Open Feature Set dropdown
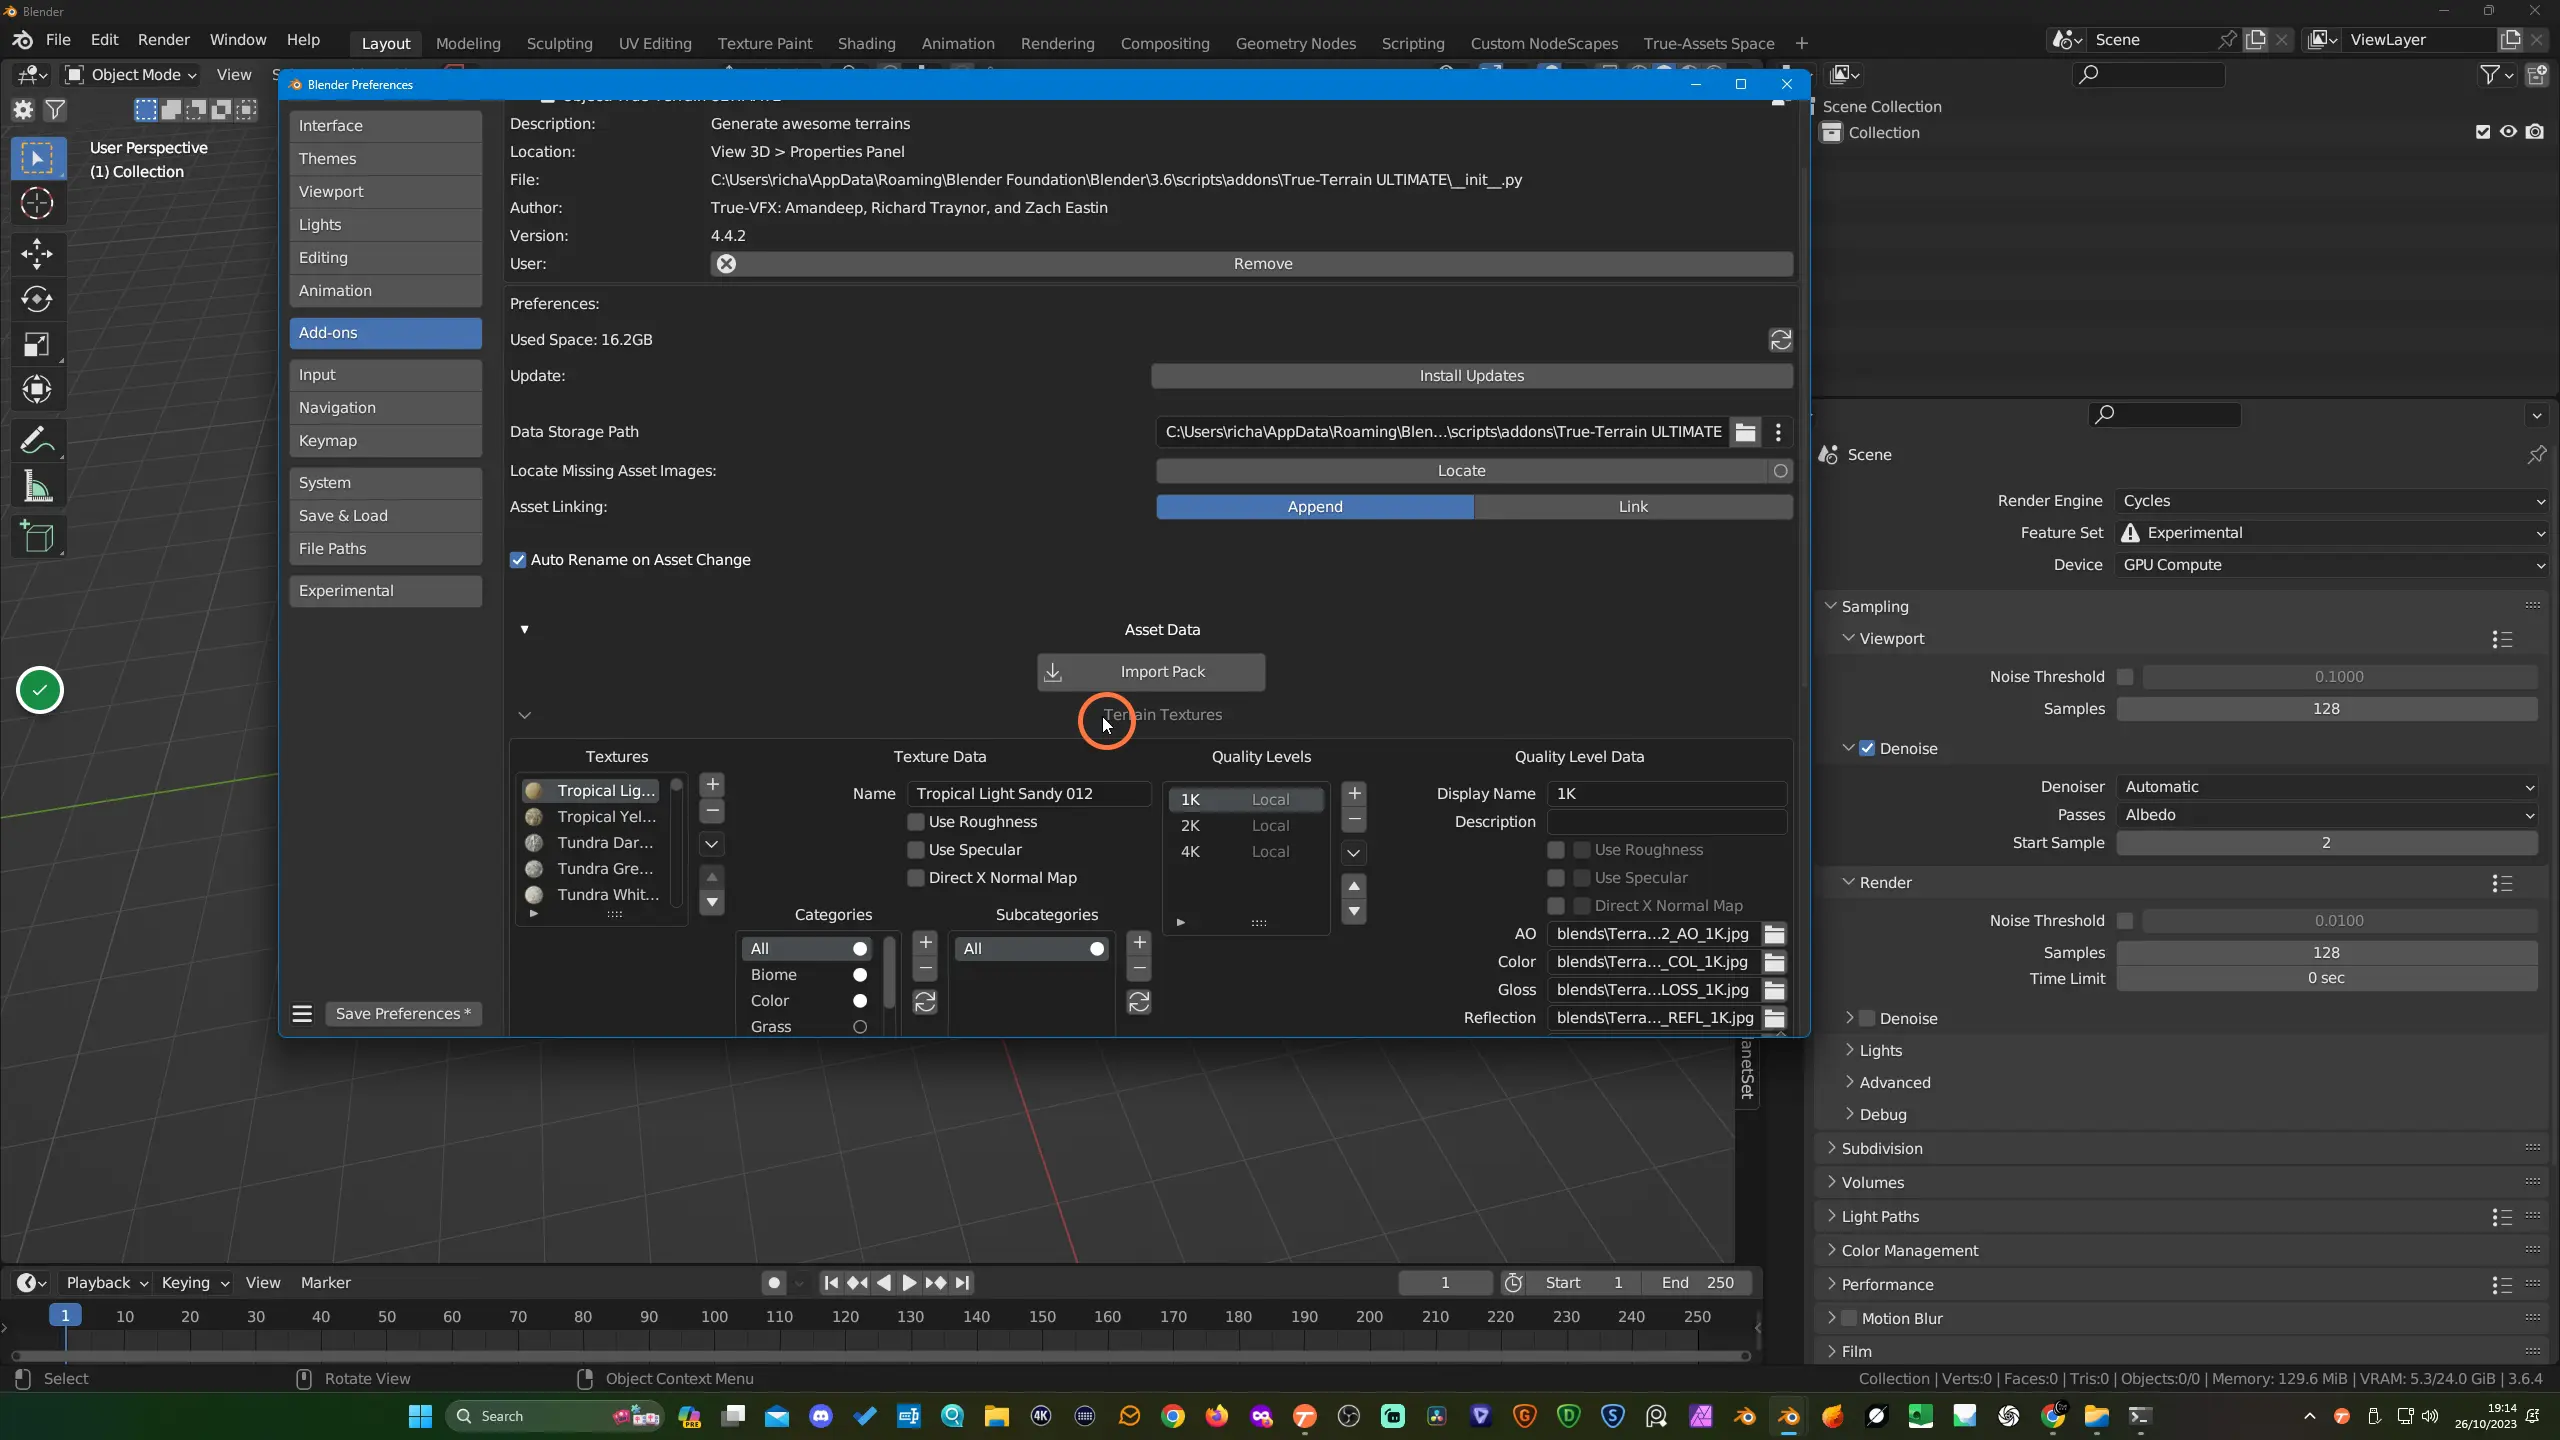Image resolution: width=2560 pixels, height=1440 pixels. (x=2331, y=533)
